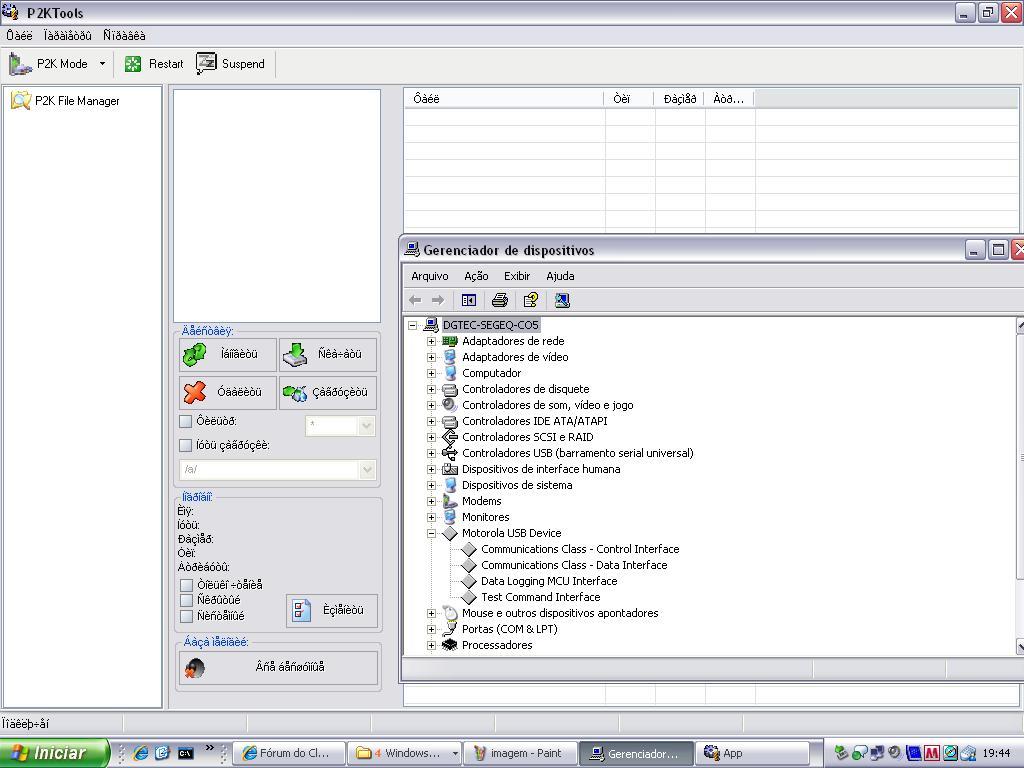Click the Mouse e outros dispositivos icon
This screenshot has height=768, width=1024.
[450, 613]
